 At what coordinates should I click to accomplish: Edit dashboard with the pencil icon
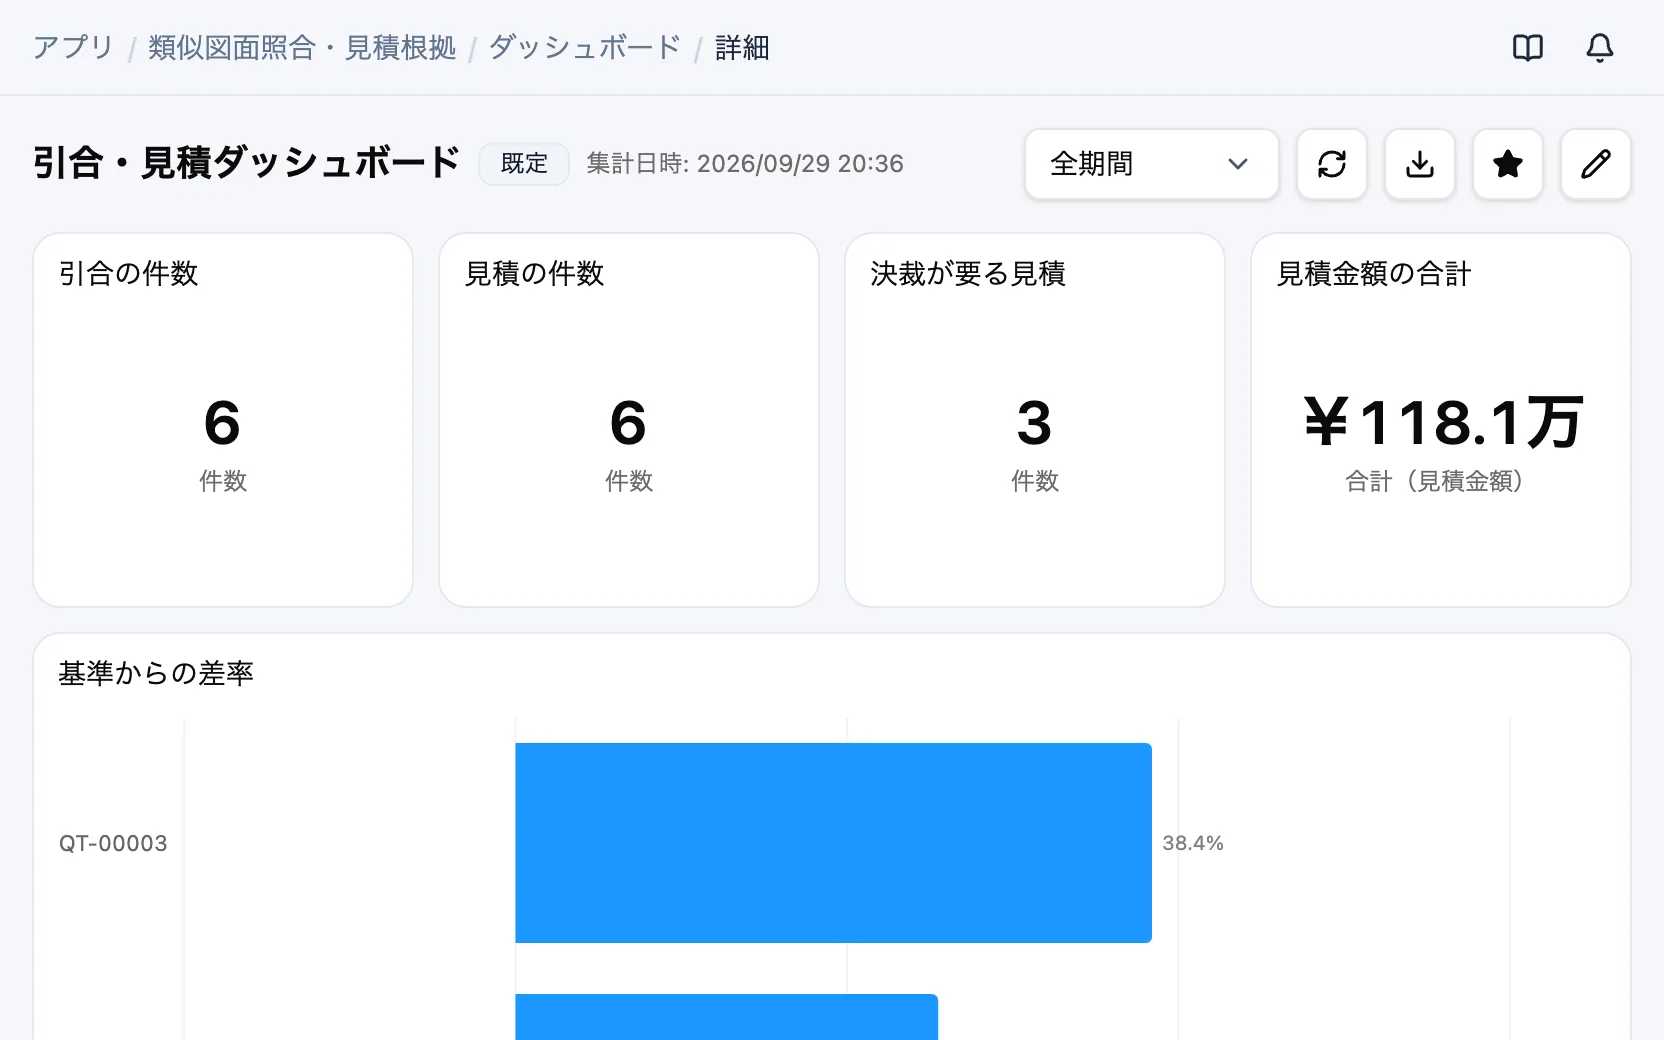pyautogui.click(x=1596, y=164)
